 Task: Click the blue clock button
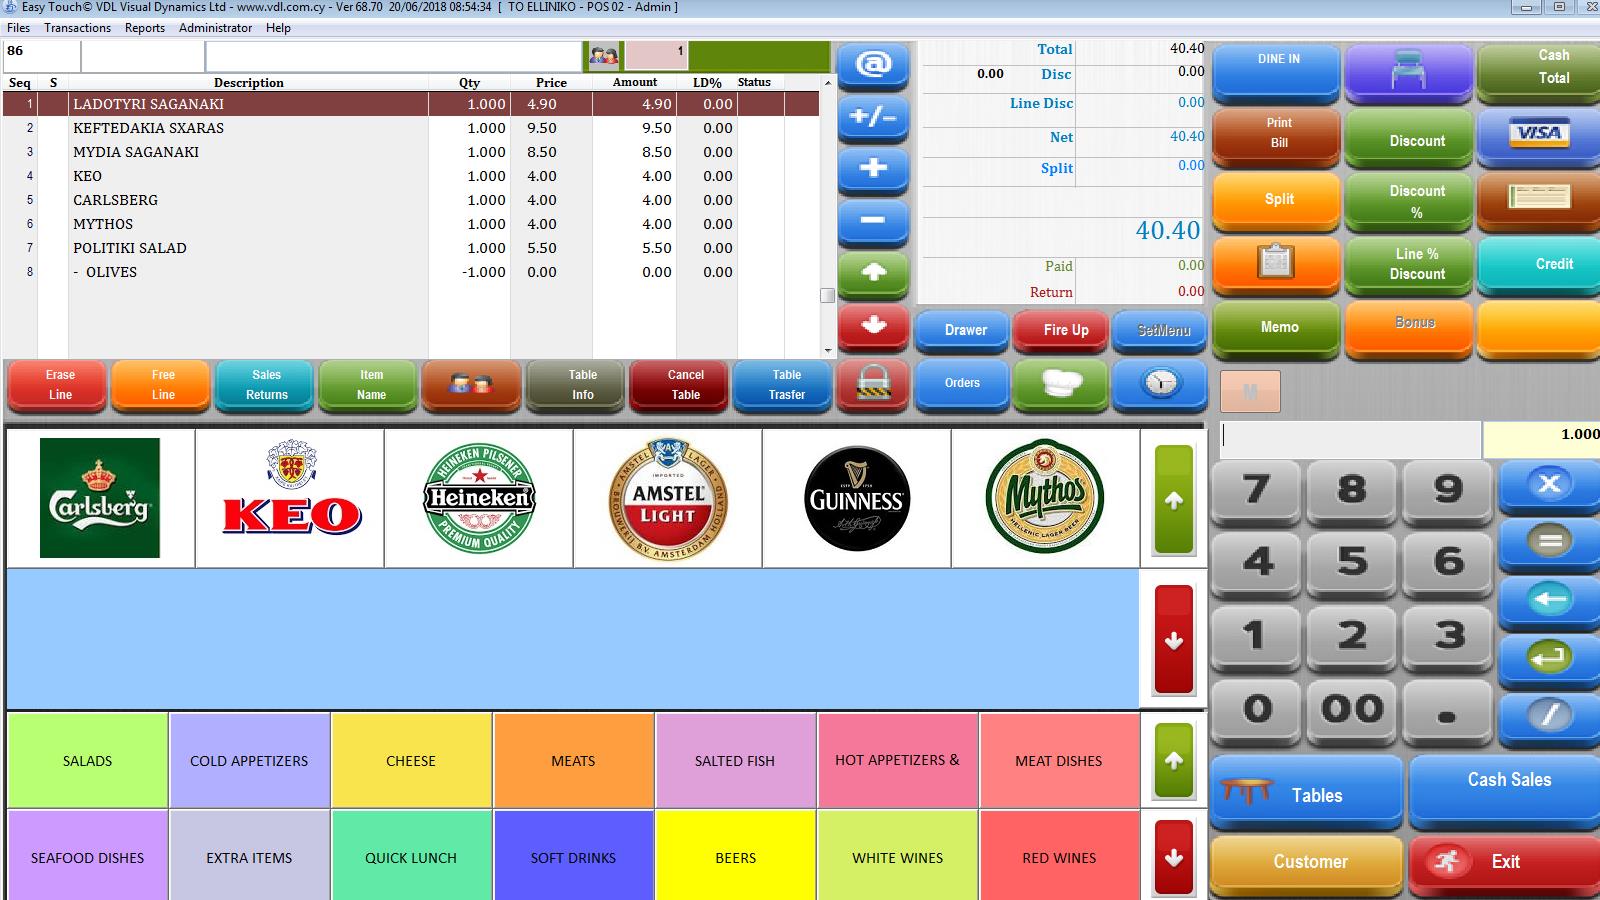pyautogui.click(x=1160, y=384)
